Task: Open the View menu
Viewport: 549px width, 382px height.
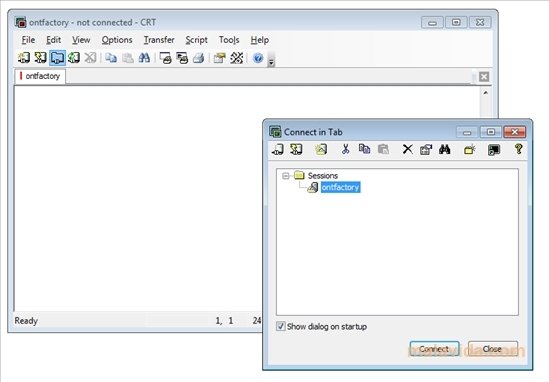Action: click(x=81, y=40)
